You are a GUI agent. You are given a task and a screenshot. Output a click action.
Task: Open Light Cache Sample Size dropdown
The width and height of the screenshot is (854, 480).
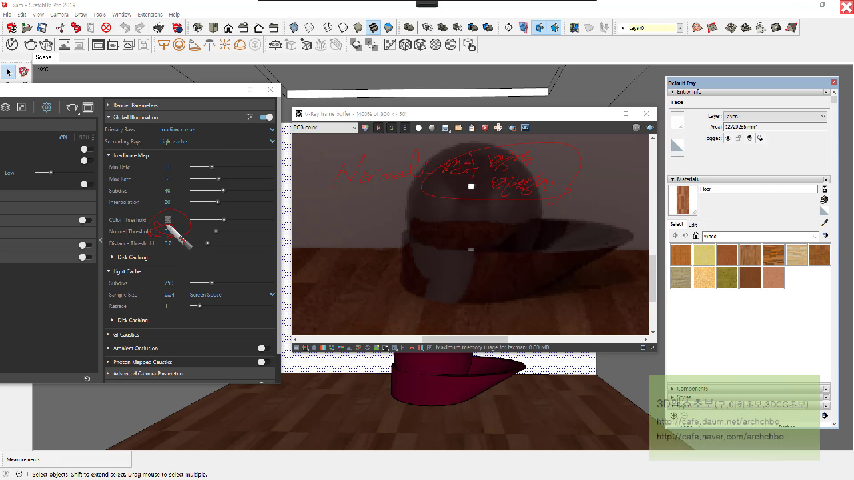coord(231,295)
